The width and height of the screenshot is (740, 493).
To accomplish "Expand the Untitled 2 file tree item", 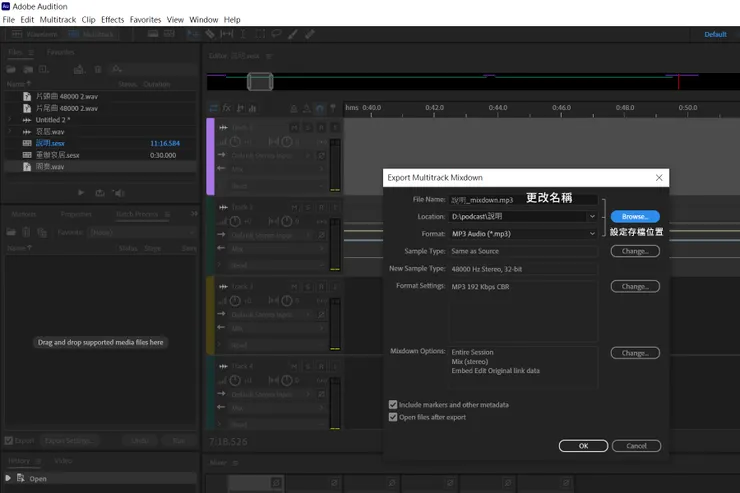I will (x=11, y=120).
